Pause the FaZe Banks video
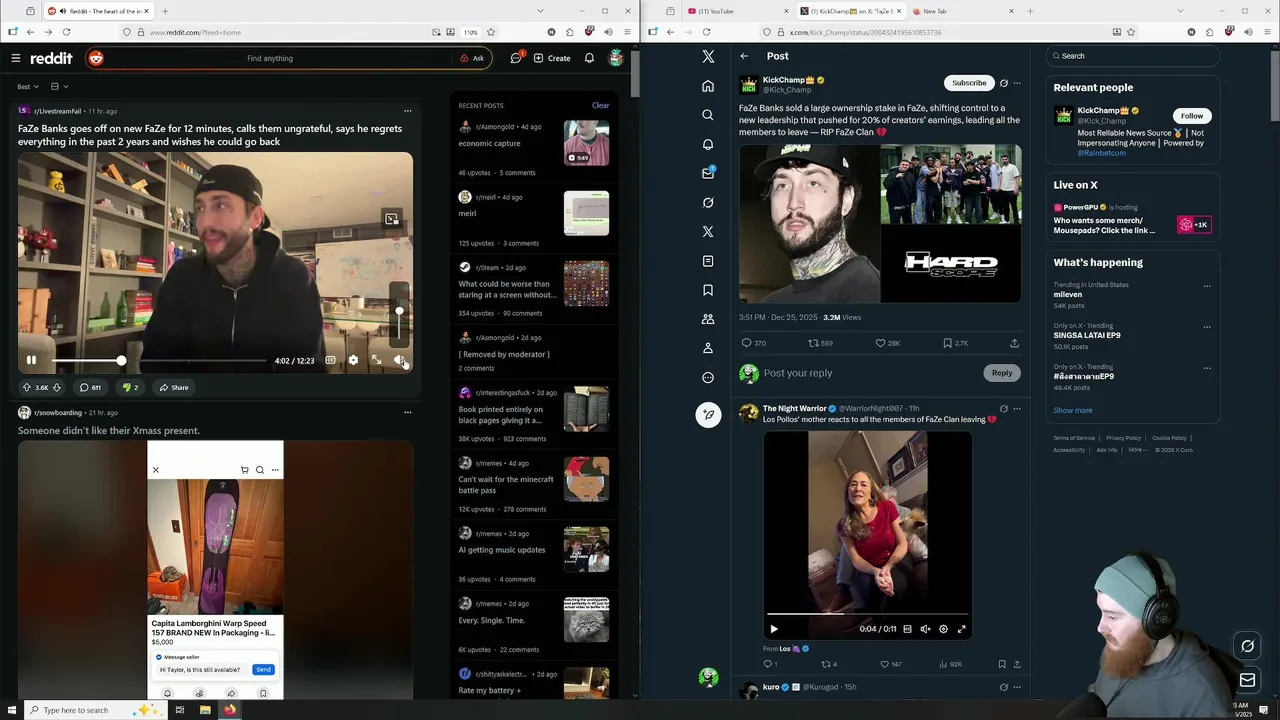This screenshot has width=1280, height=720. [x=31, y=360]
